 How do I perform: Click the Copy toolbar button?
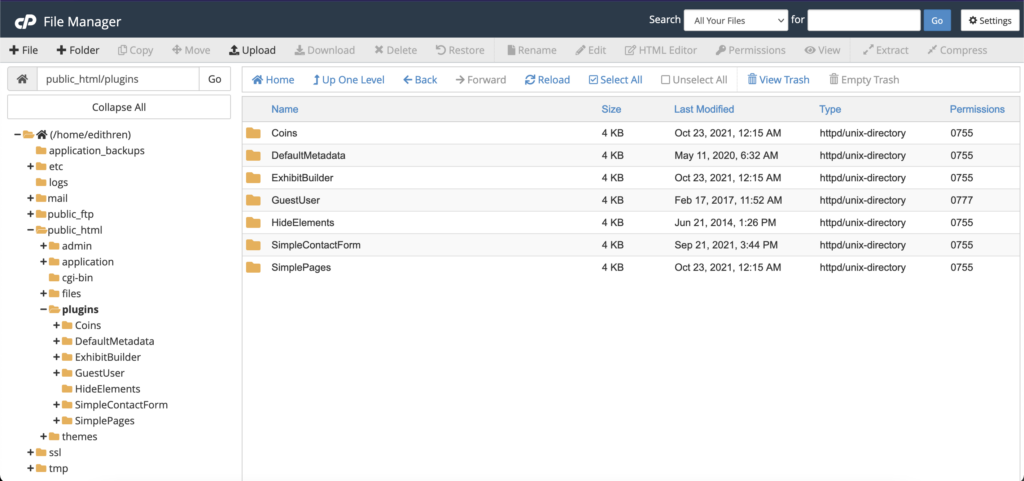[x=135, y=50]
